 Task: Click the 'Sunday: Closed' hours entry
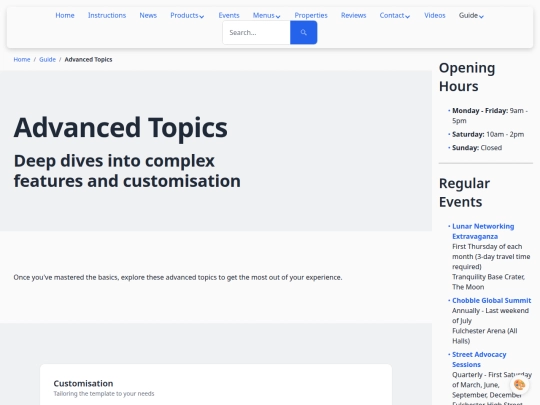[477, 148]
